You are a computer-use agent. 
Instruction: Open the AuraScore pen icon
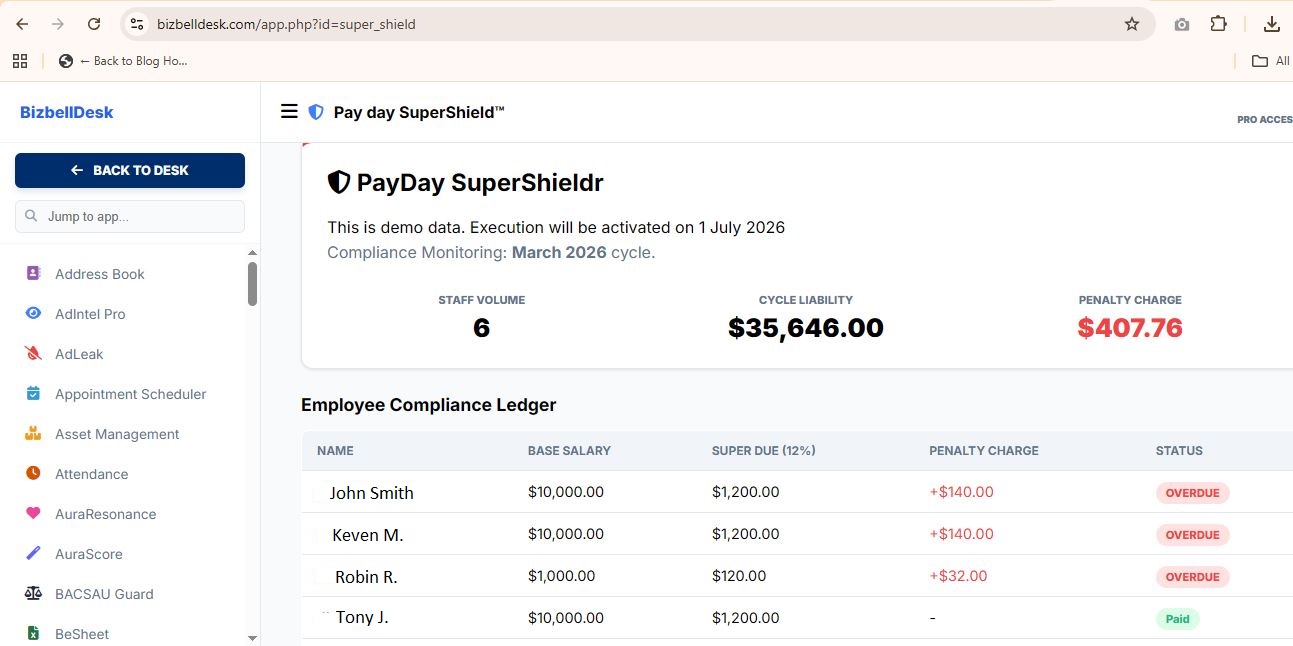click(x=32, y=553)
